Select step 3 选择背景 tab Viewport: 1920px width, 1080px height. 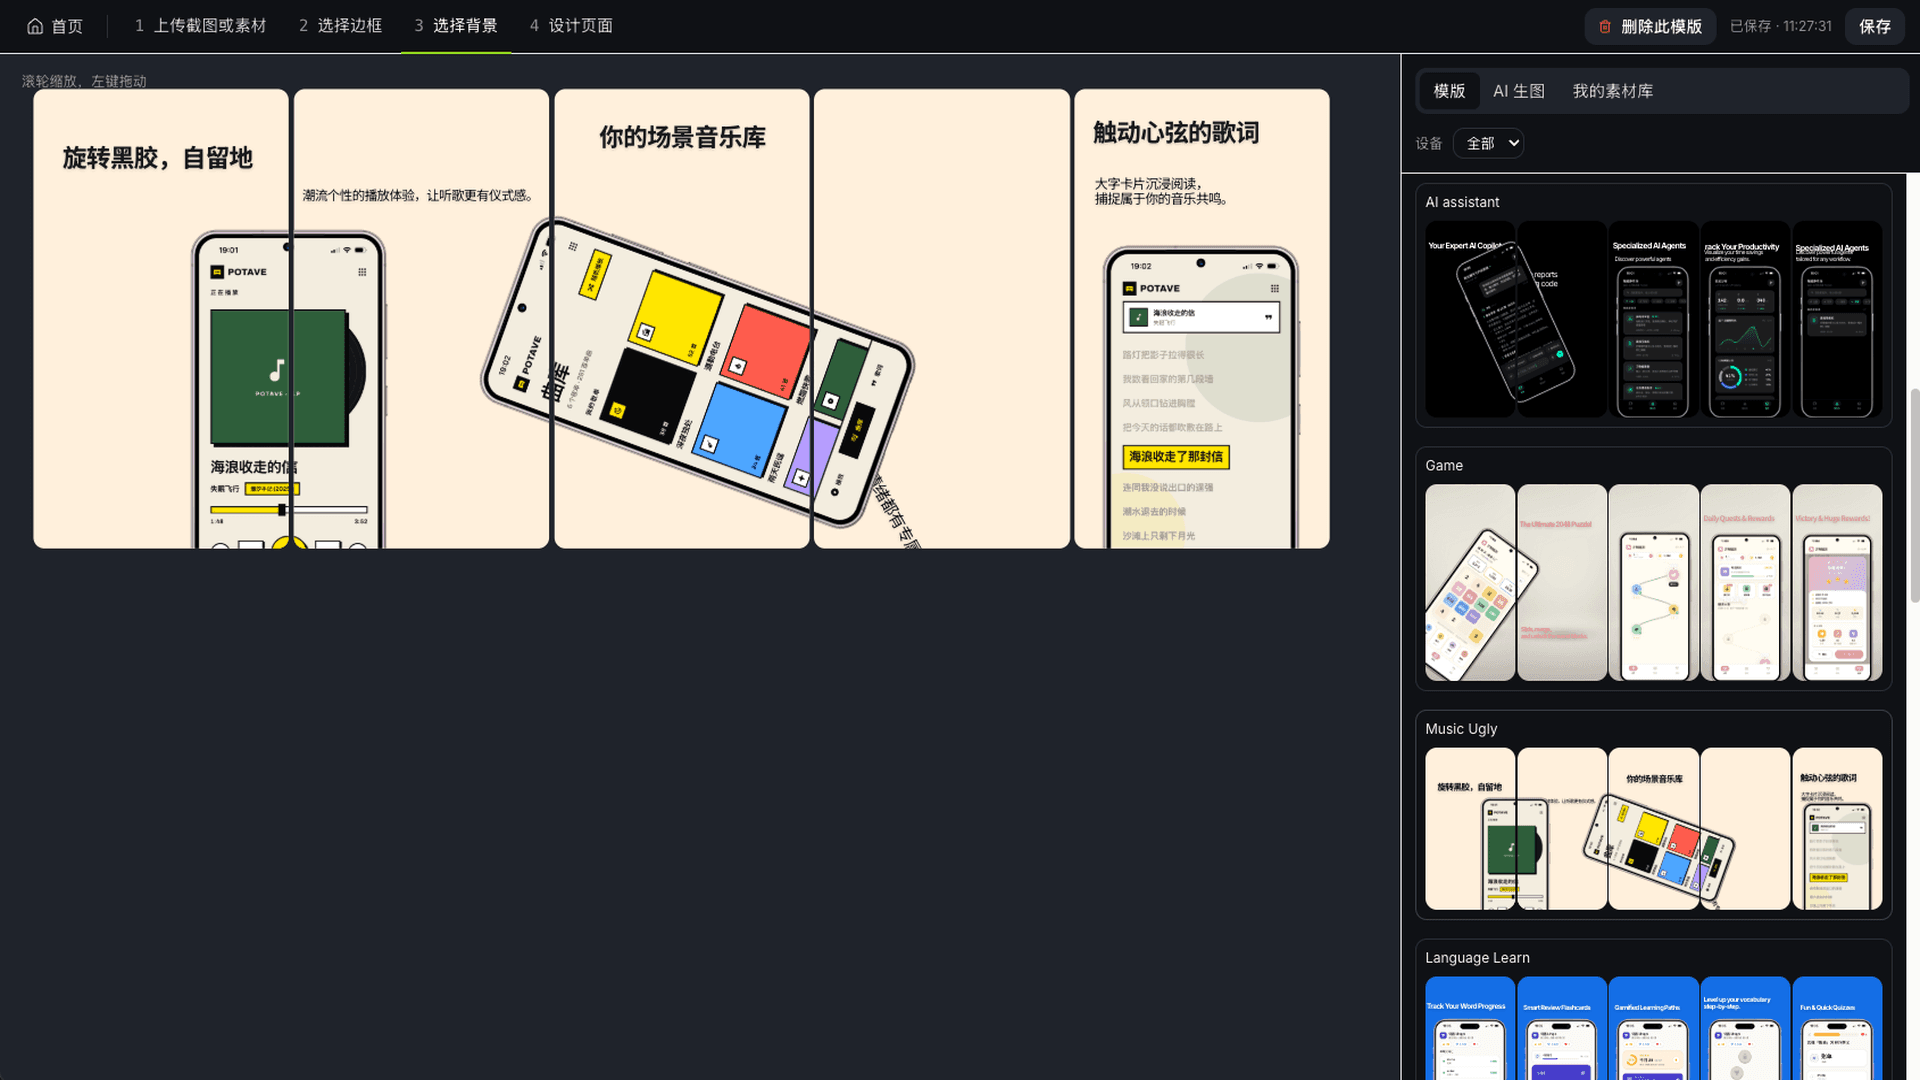click(x=456, y=26)
